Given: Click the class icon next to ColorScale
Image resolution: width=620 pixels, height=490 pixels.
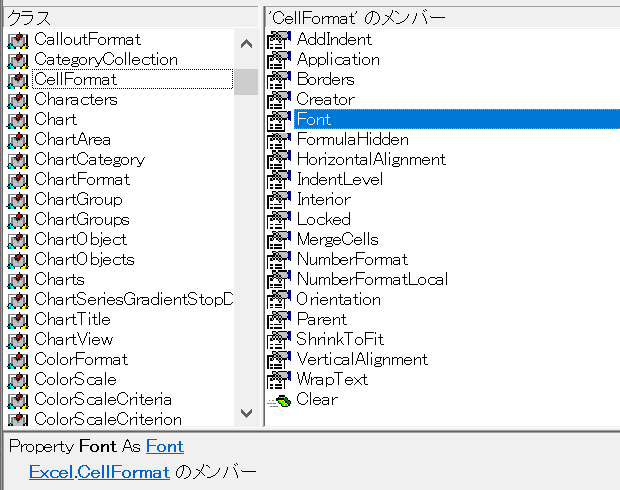Looking at the screenshot, I should [18, 380].
